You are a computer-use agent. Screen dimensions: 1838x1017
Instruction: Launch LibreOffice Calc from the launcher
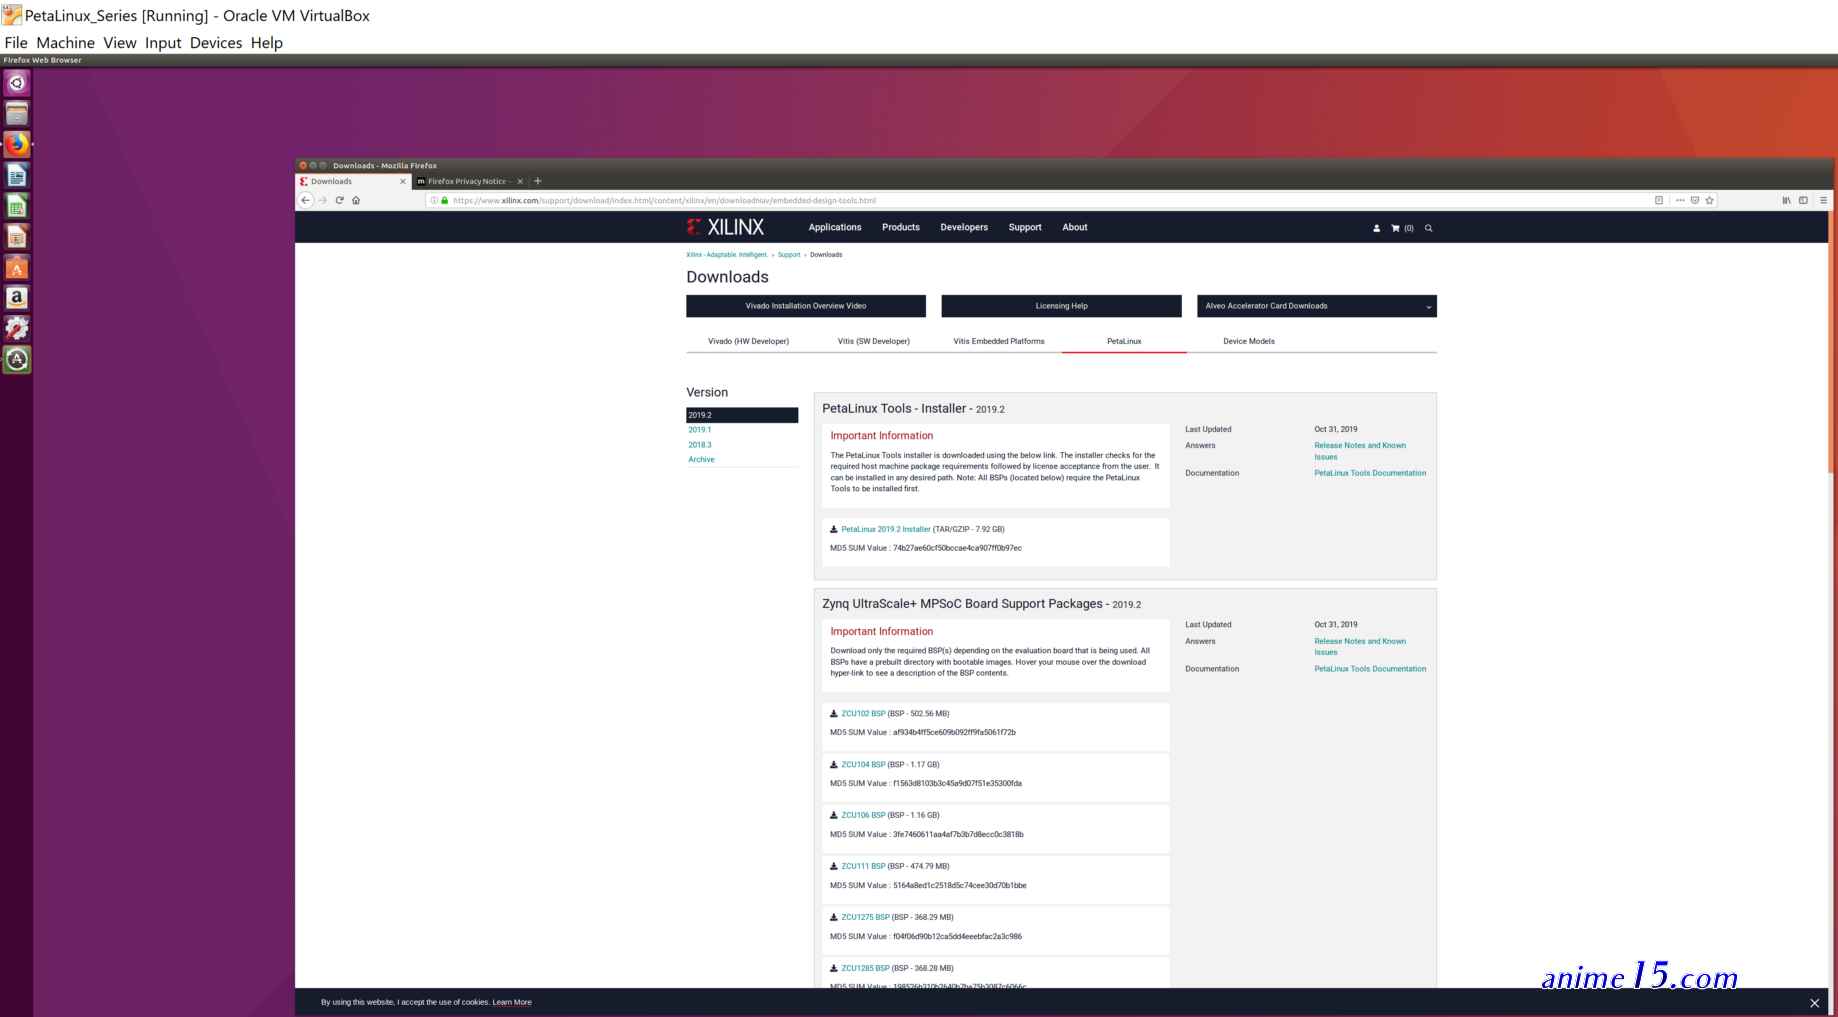(17, 206)
